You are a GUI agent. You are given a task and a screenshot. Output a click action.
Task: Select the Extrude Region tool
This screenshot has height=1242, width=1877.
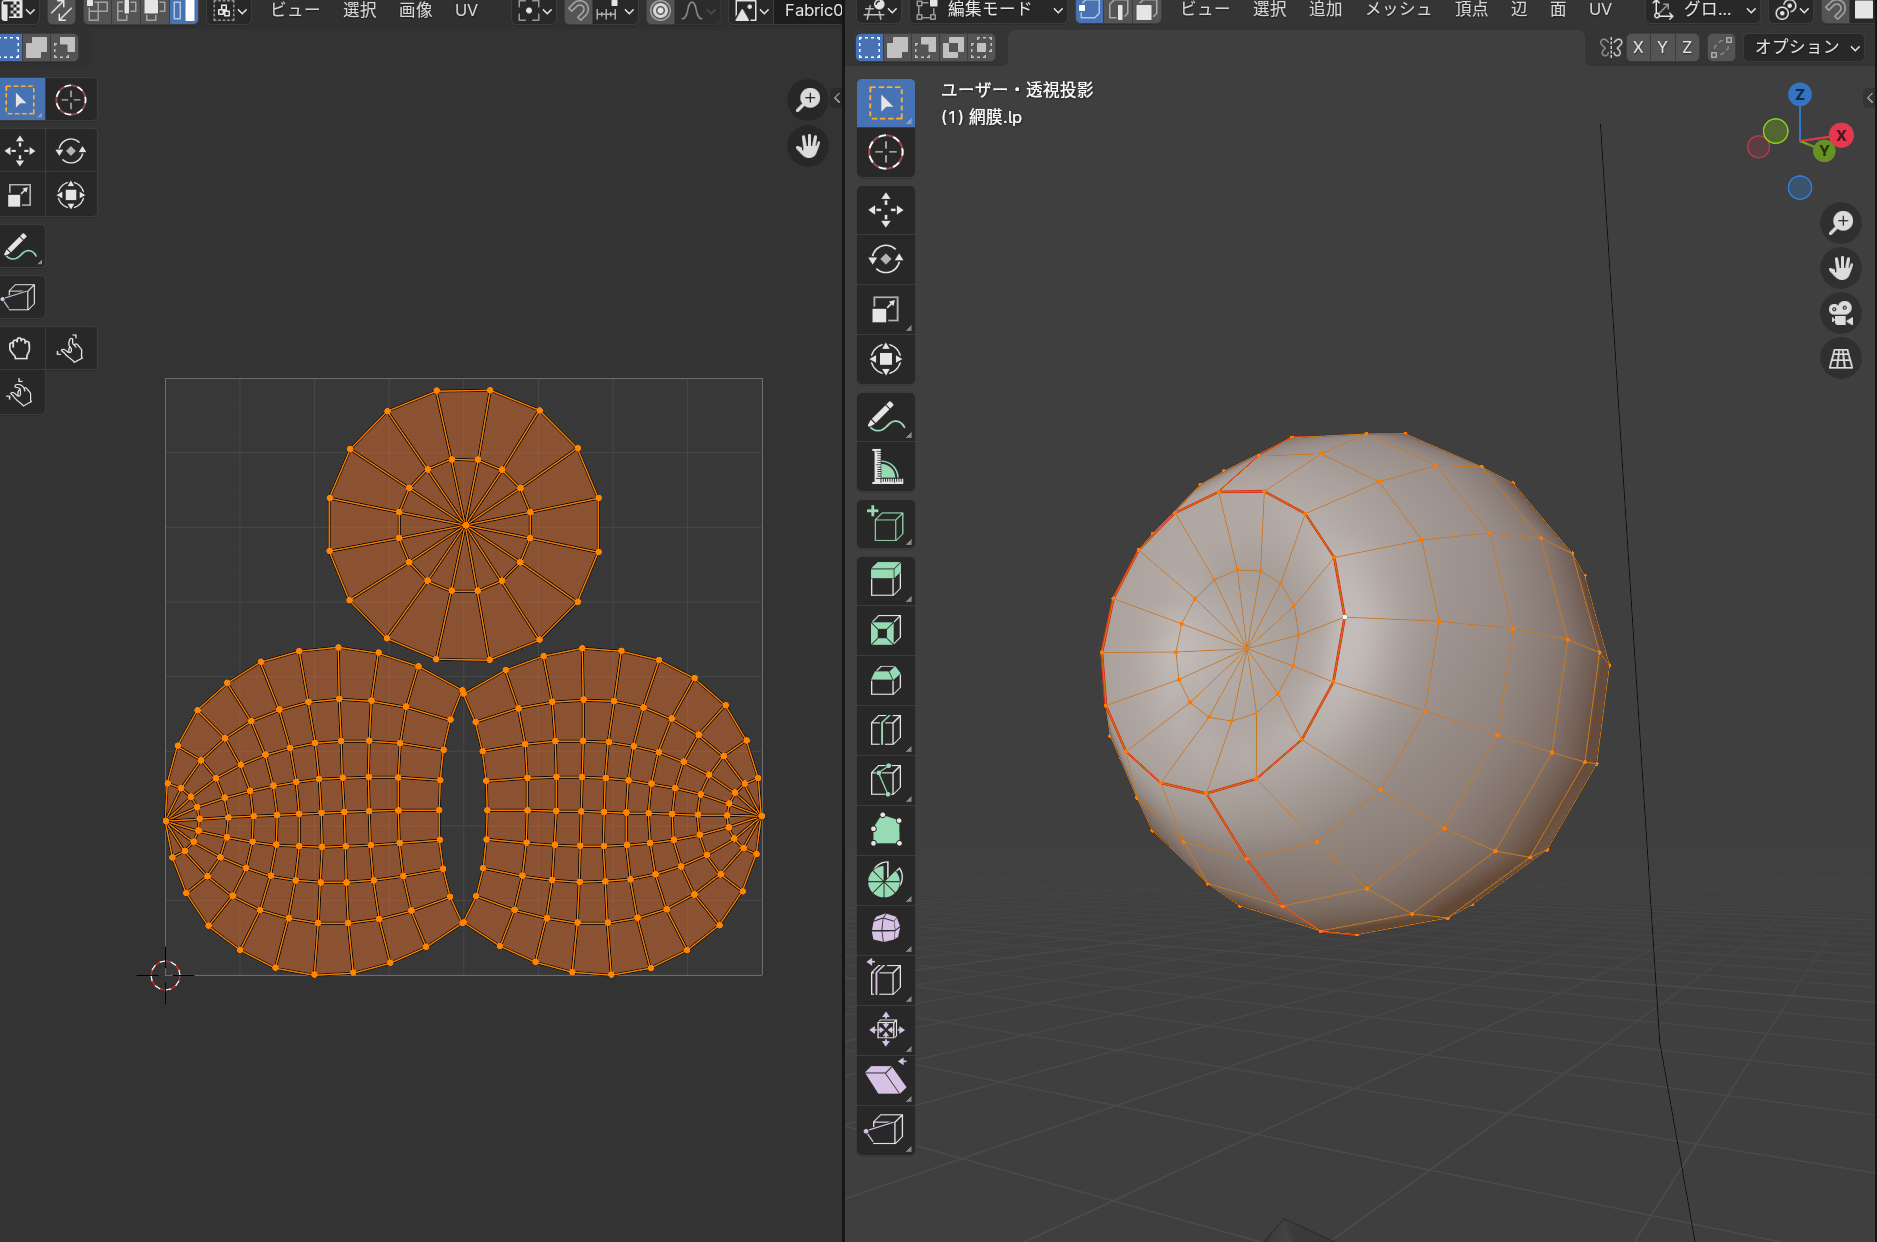pyautogui.click(x=885, y=580)
